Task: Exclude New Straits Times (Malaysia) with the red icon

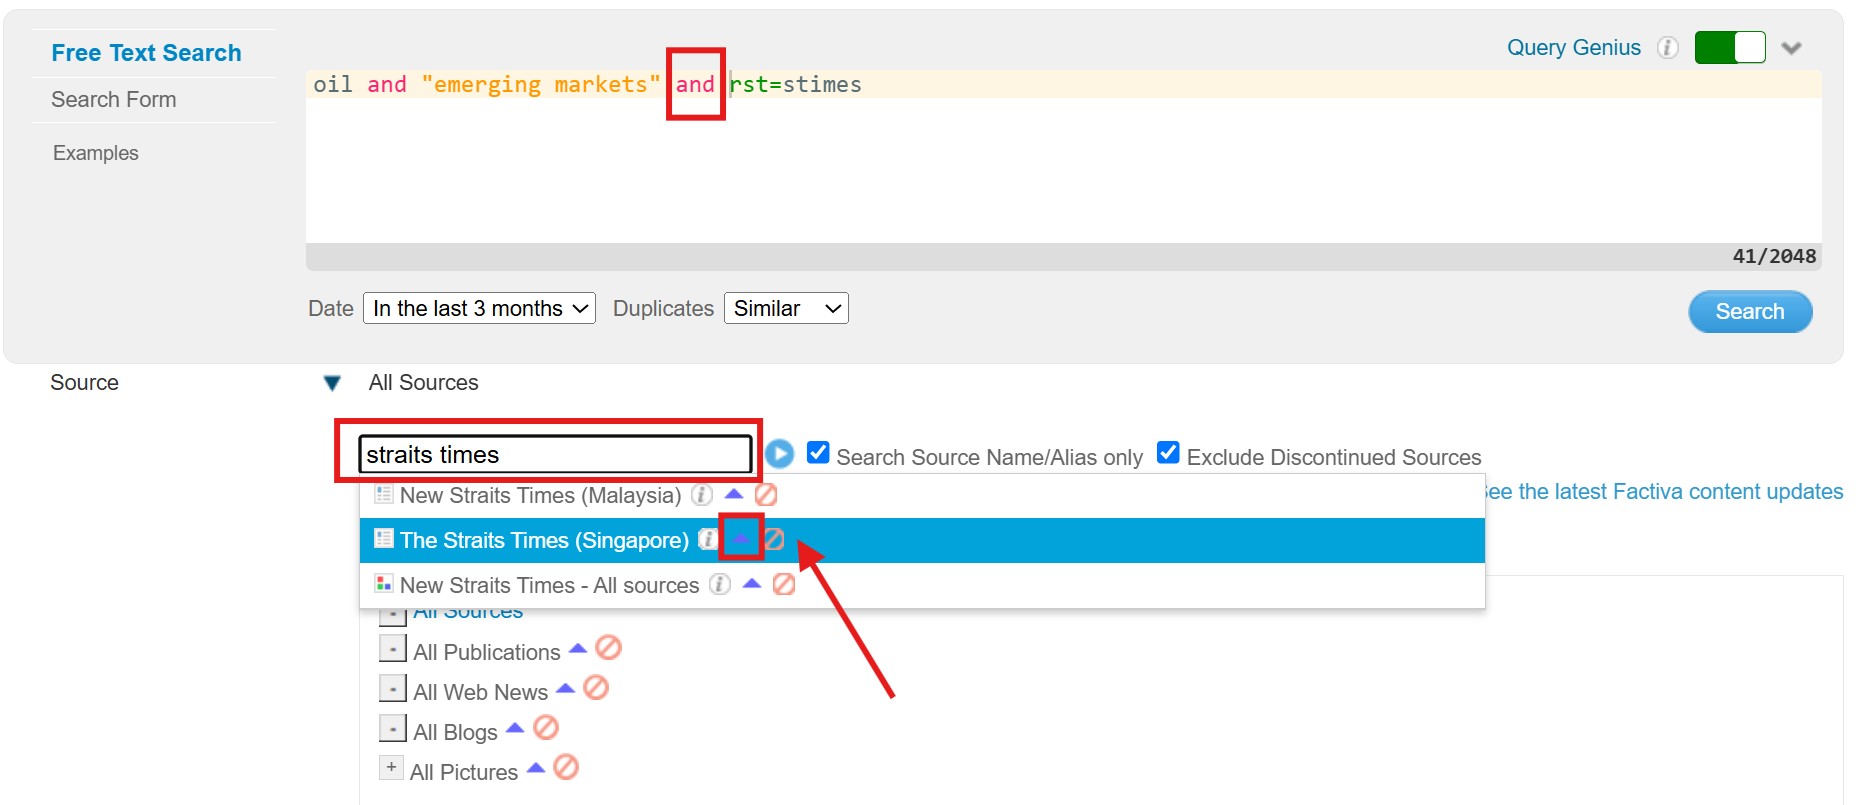Action: (766, 495)
